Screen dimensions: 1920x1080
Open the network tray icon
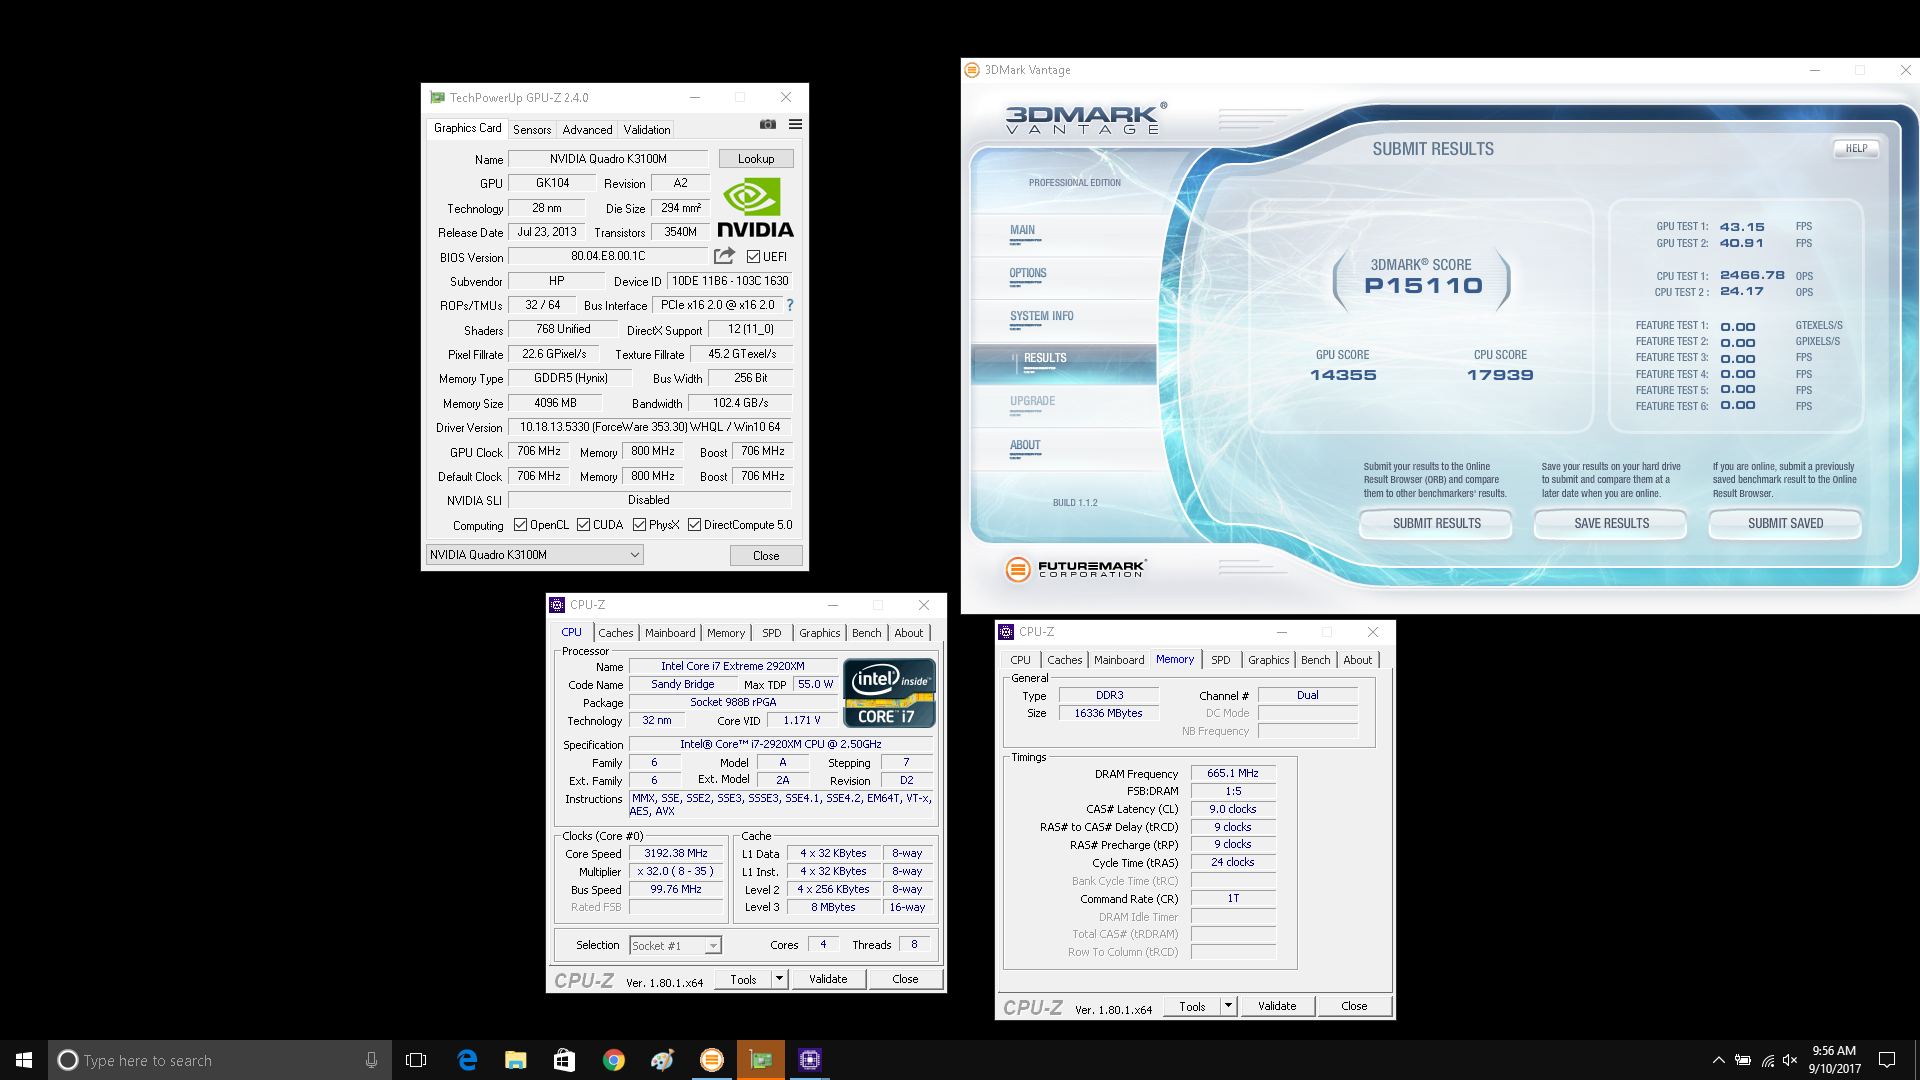pyautogui.click(x=1767, y=1060)
